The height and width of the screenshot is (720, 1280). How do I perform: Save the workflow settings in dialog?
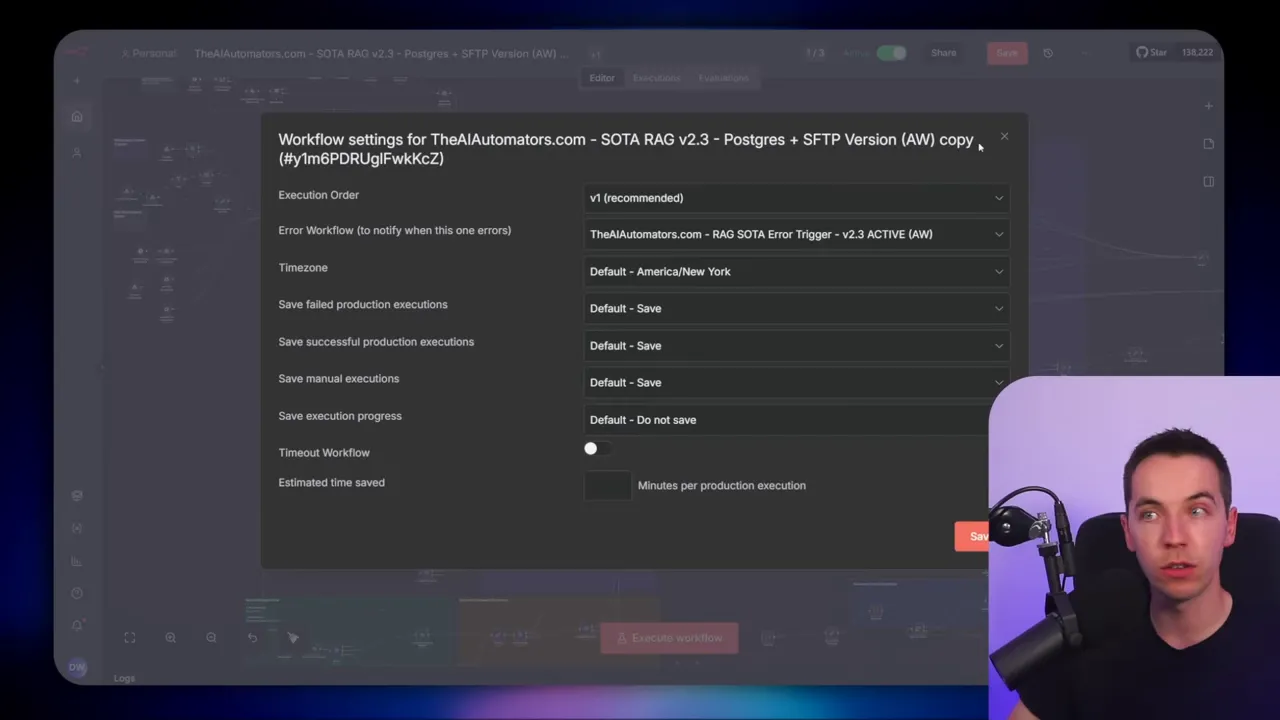coord(972,536)
